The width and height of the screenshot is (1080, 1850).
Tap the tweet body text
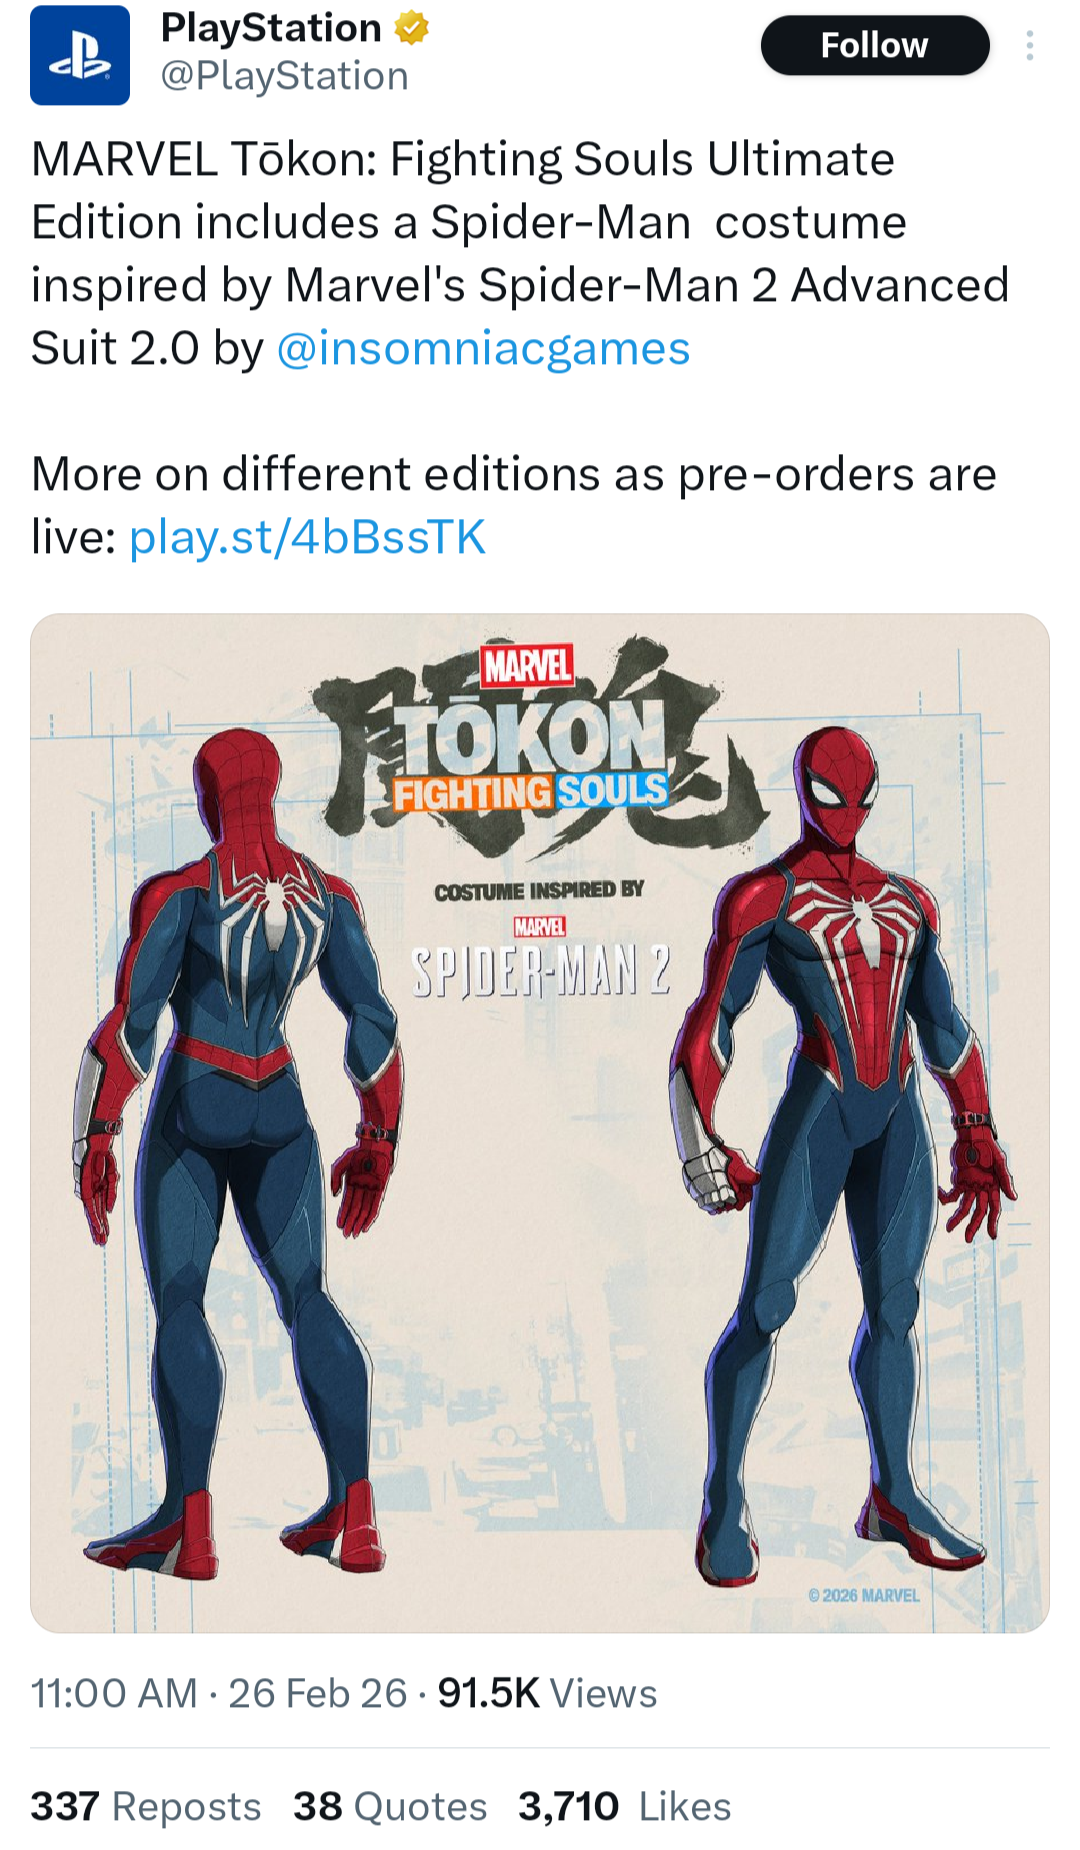(520, 348)
